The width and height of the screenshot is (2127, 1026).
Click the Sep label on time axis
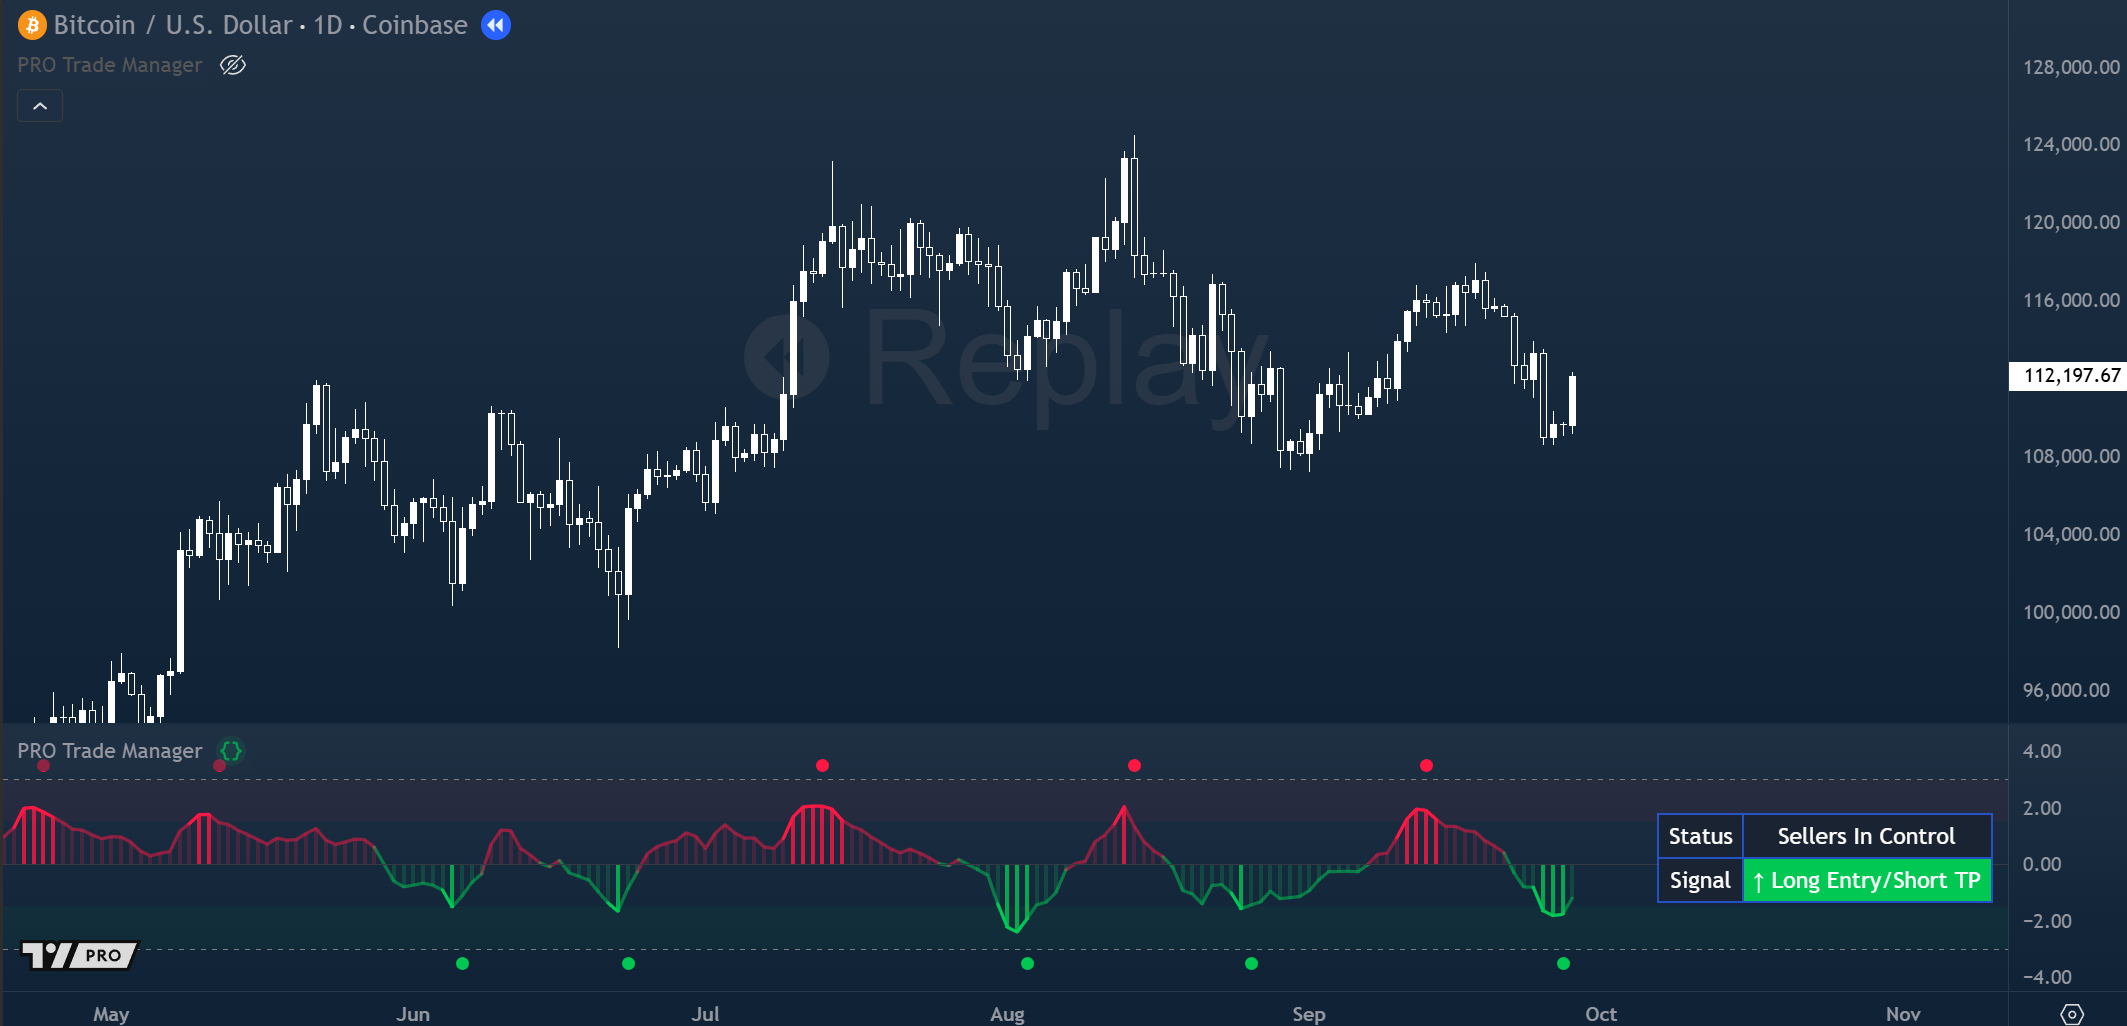click(x=1308, y=1014)
